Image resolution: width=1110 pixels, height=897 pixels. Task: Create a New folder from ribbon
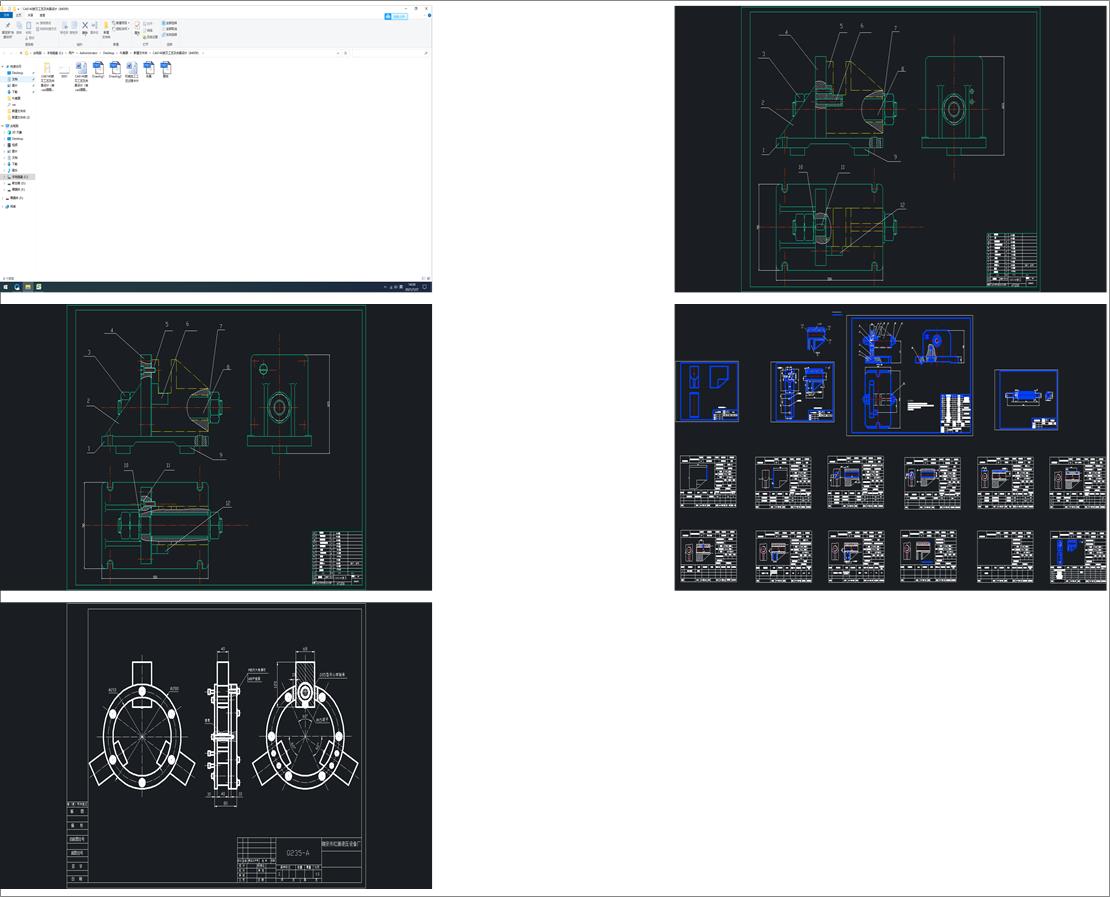click(x=106, y=29)
